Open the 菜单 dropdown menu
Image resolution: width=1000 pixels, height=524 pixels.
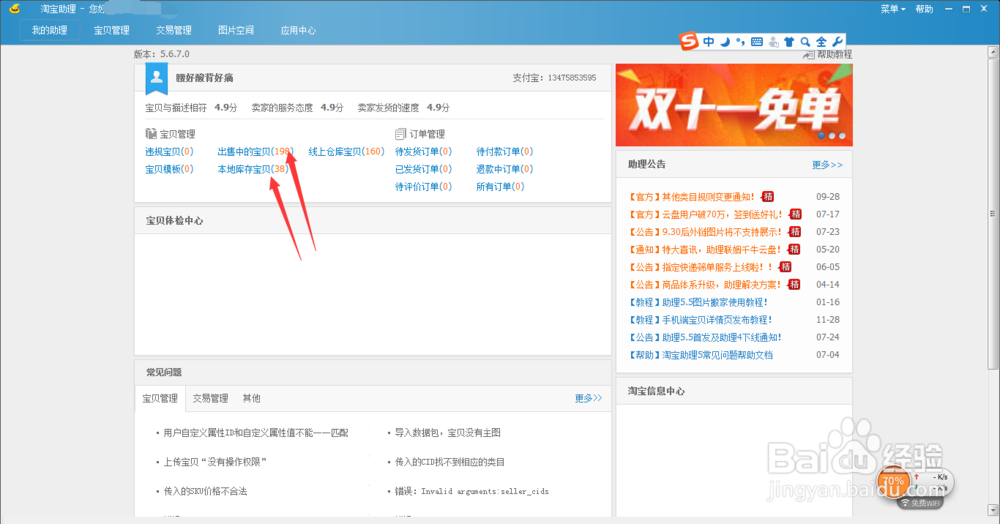pos(893,9)
